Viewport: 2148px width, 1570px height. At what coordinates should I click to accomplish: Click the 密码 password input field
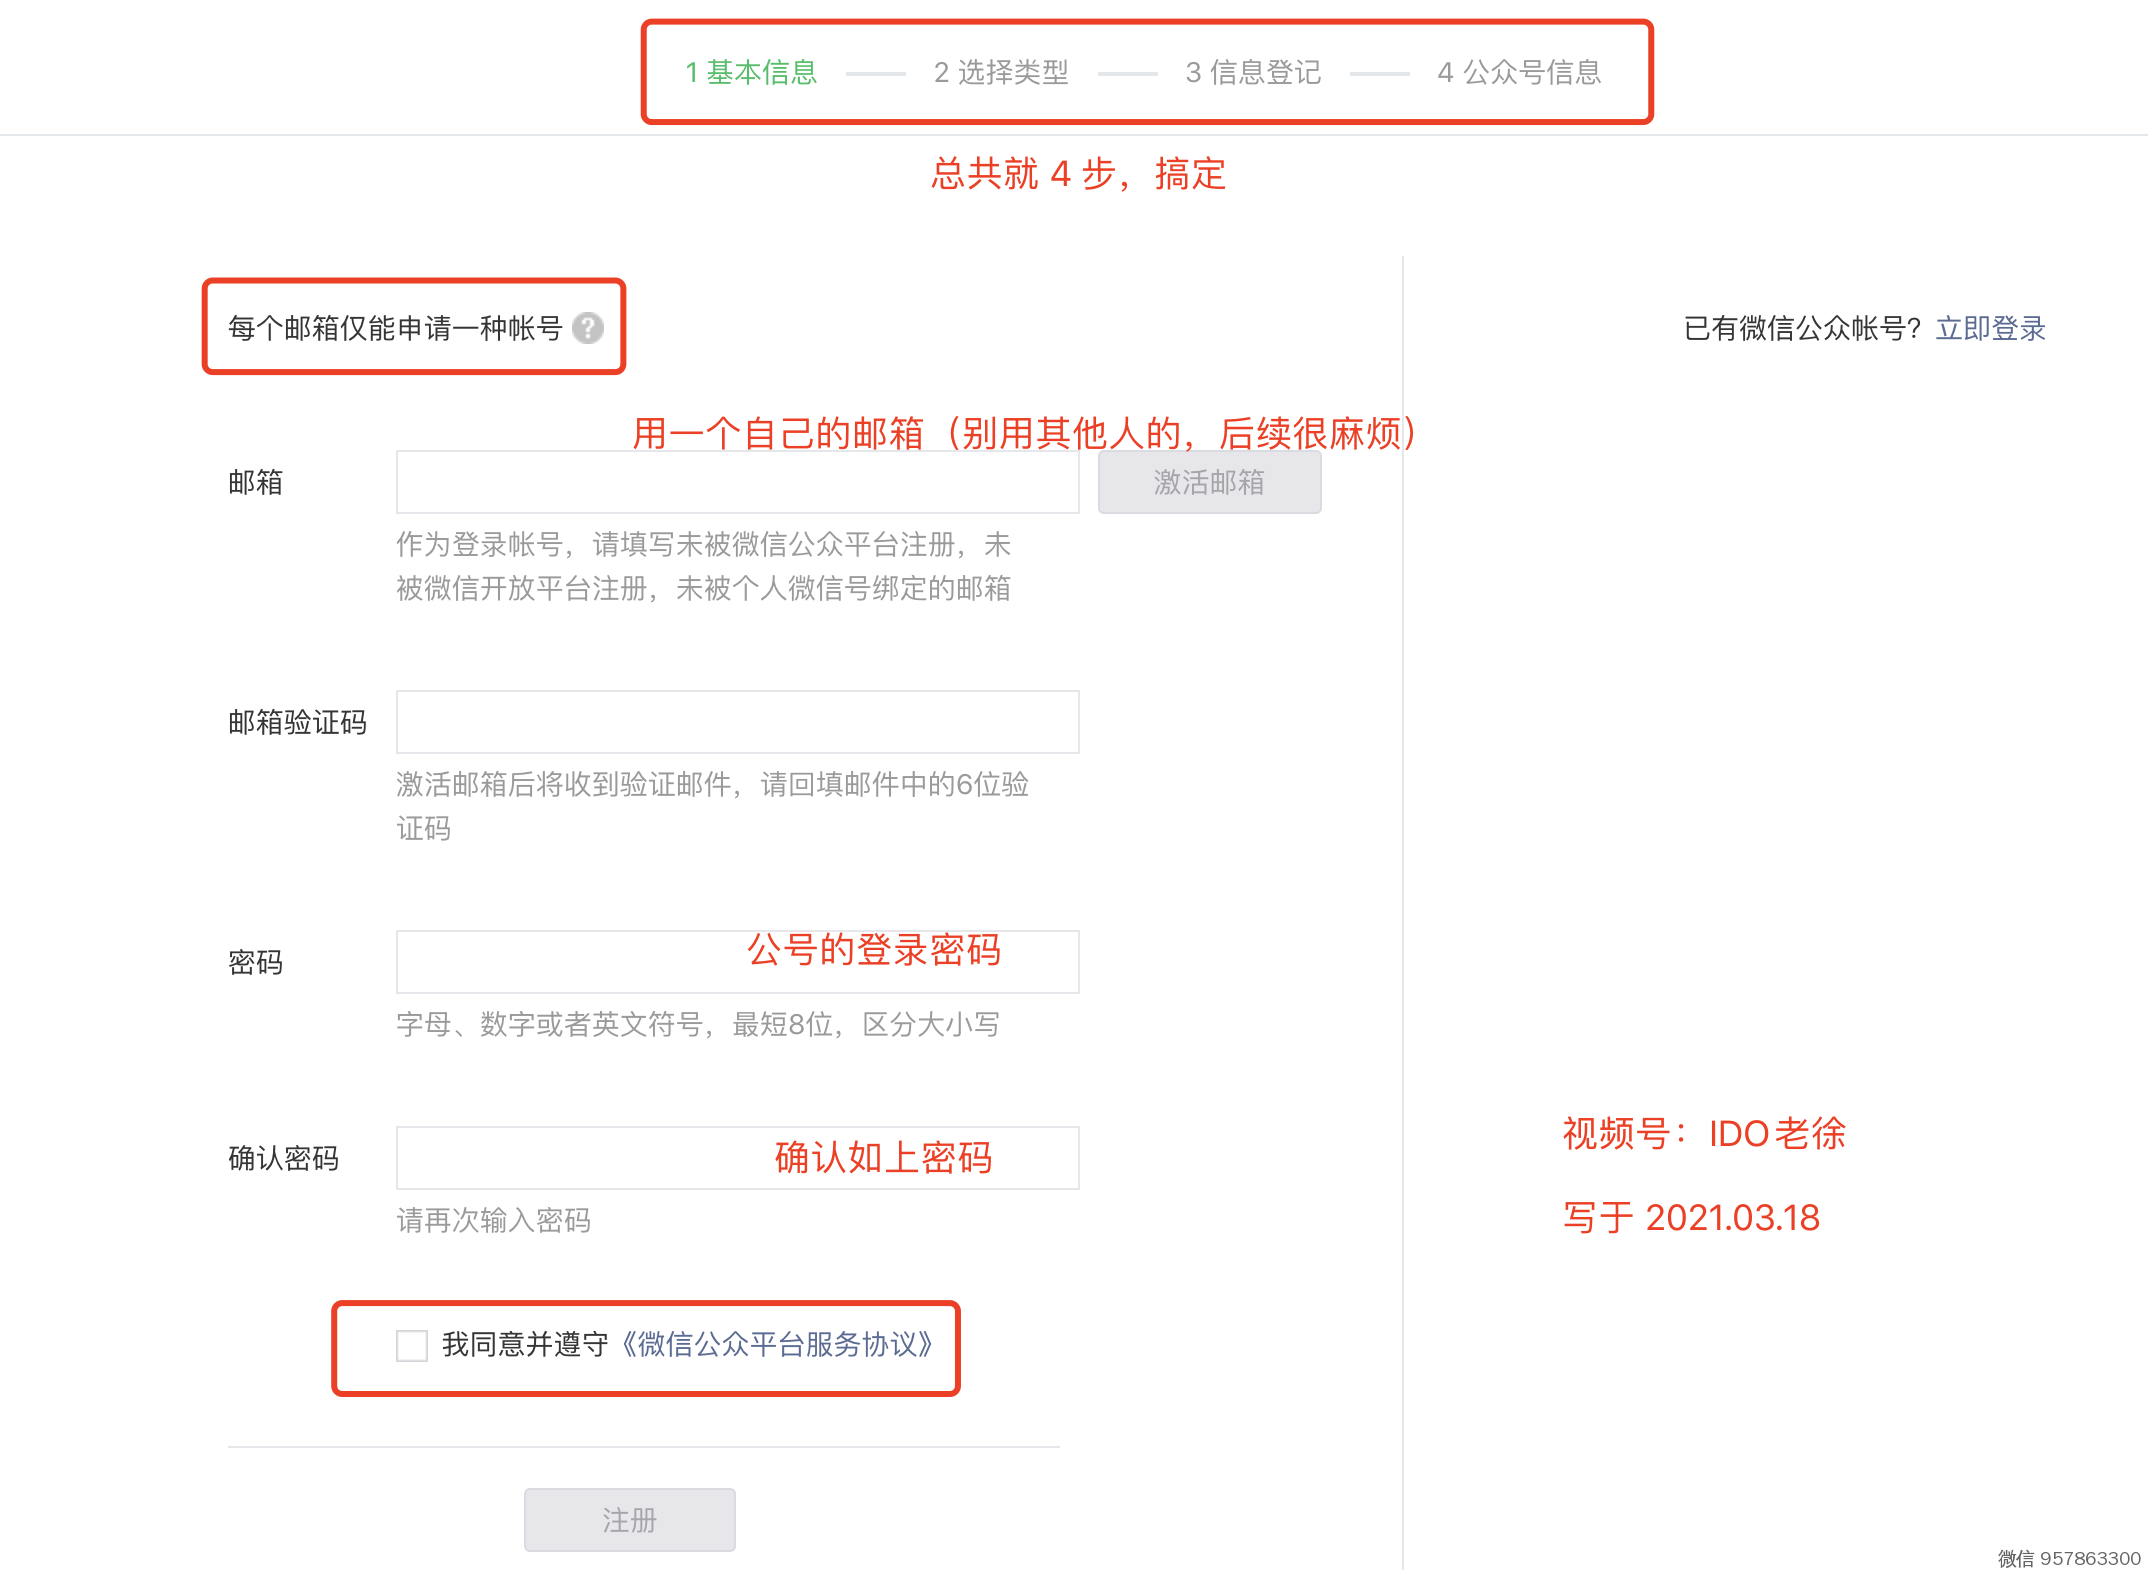click(x=600, y=961)
